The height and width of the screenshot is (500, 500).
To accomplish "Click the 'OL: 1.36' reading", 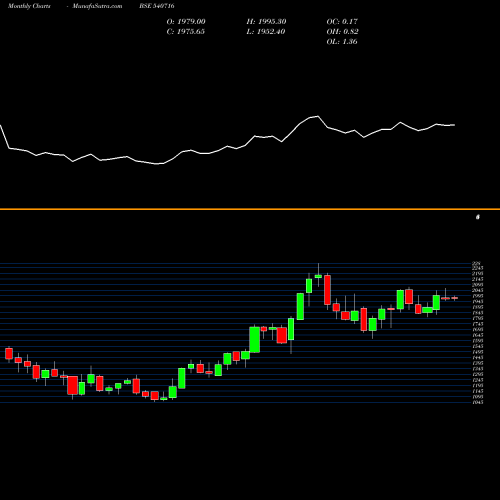I will point(342,42).
